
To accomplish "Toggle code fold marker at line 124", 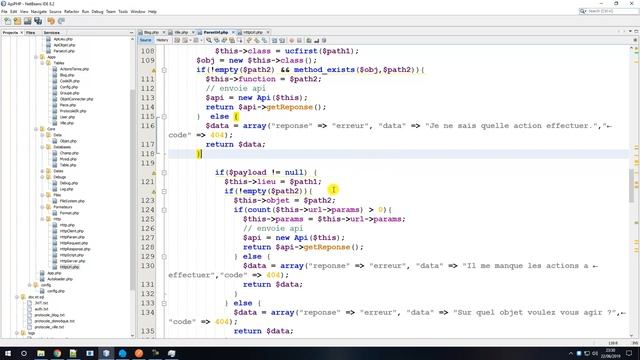I will 164,210.
